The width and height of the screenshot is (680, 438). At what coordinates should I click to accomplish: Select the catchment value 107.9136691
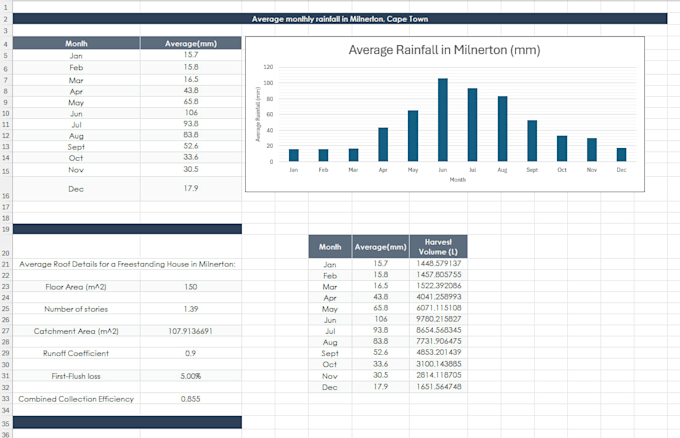pyautogui.click(x=191, y=331)
